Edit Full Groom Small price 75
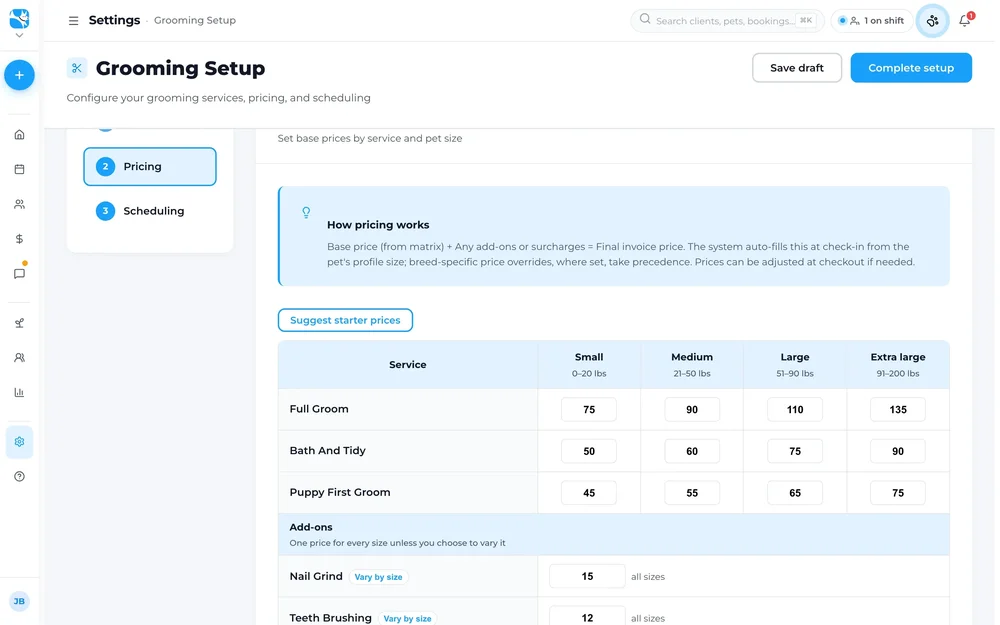1000x625 pixels. 589,409
